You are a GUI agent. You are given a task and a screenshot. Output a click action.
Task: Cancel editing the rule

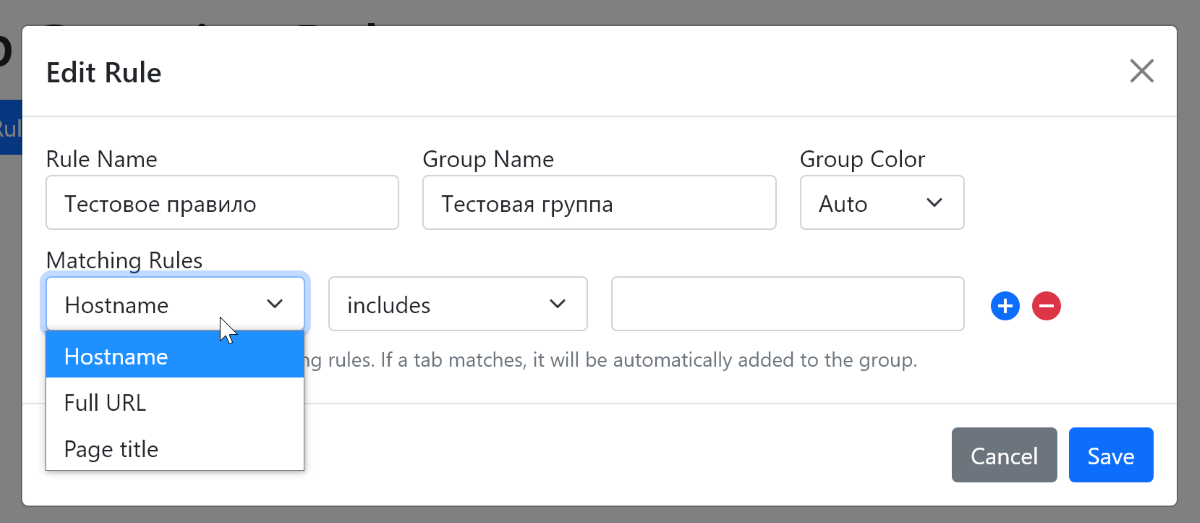[x=1003, y=455]
